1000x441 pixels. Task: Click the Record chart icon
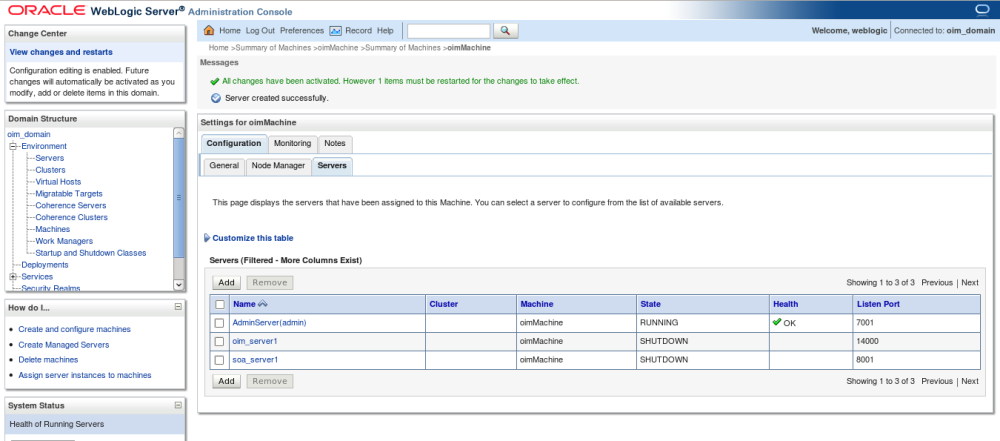click(x=335, y=31)
